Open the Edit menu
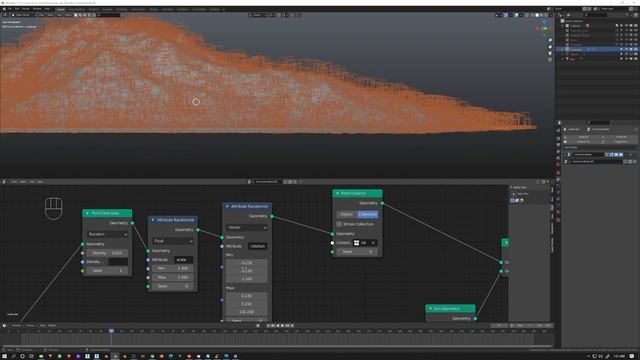This screenshot has width=640, height=360. point(17,9)
